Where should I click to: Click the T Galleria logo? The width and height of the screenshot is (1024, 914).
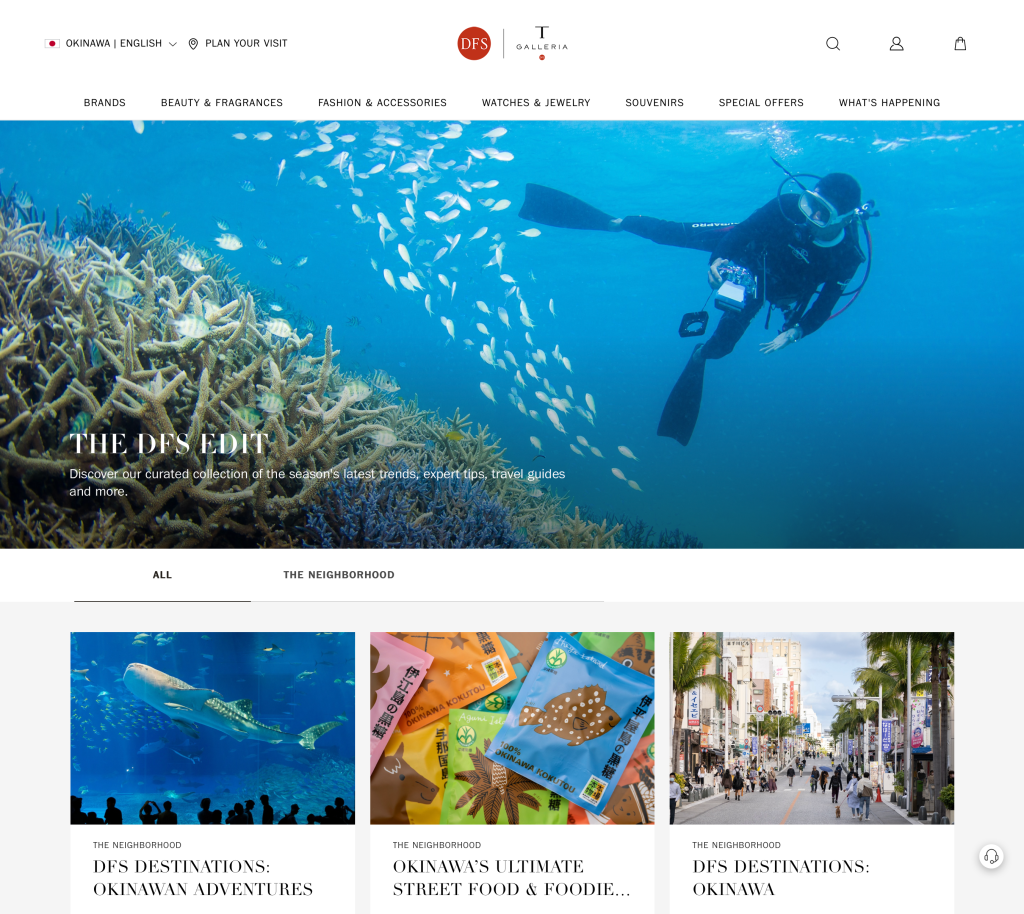point(542,43)
